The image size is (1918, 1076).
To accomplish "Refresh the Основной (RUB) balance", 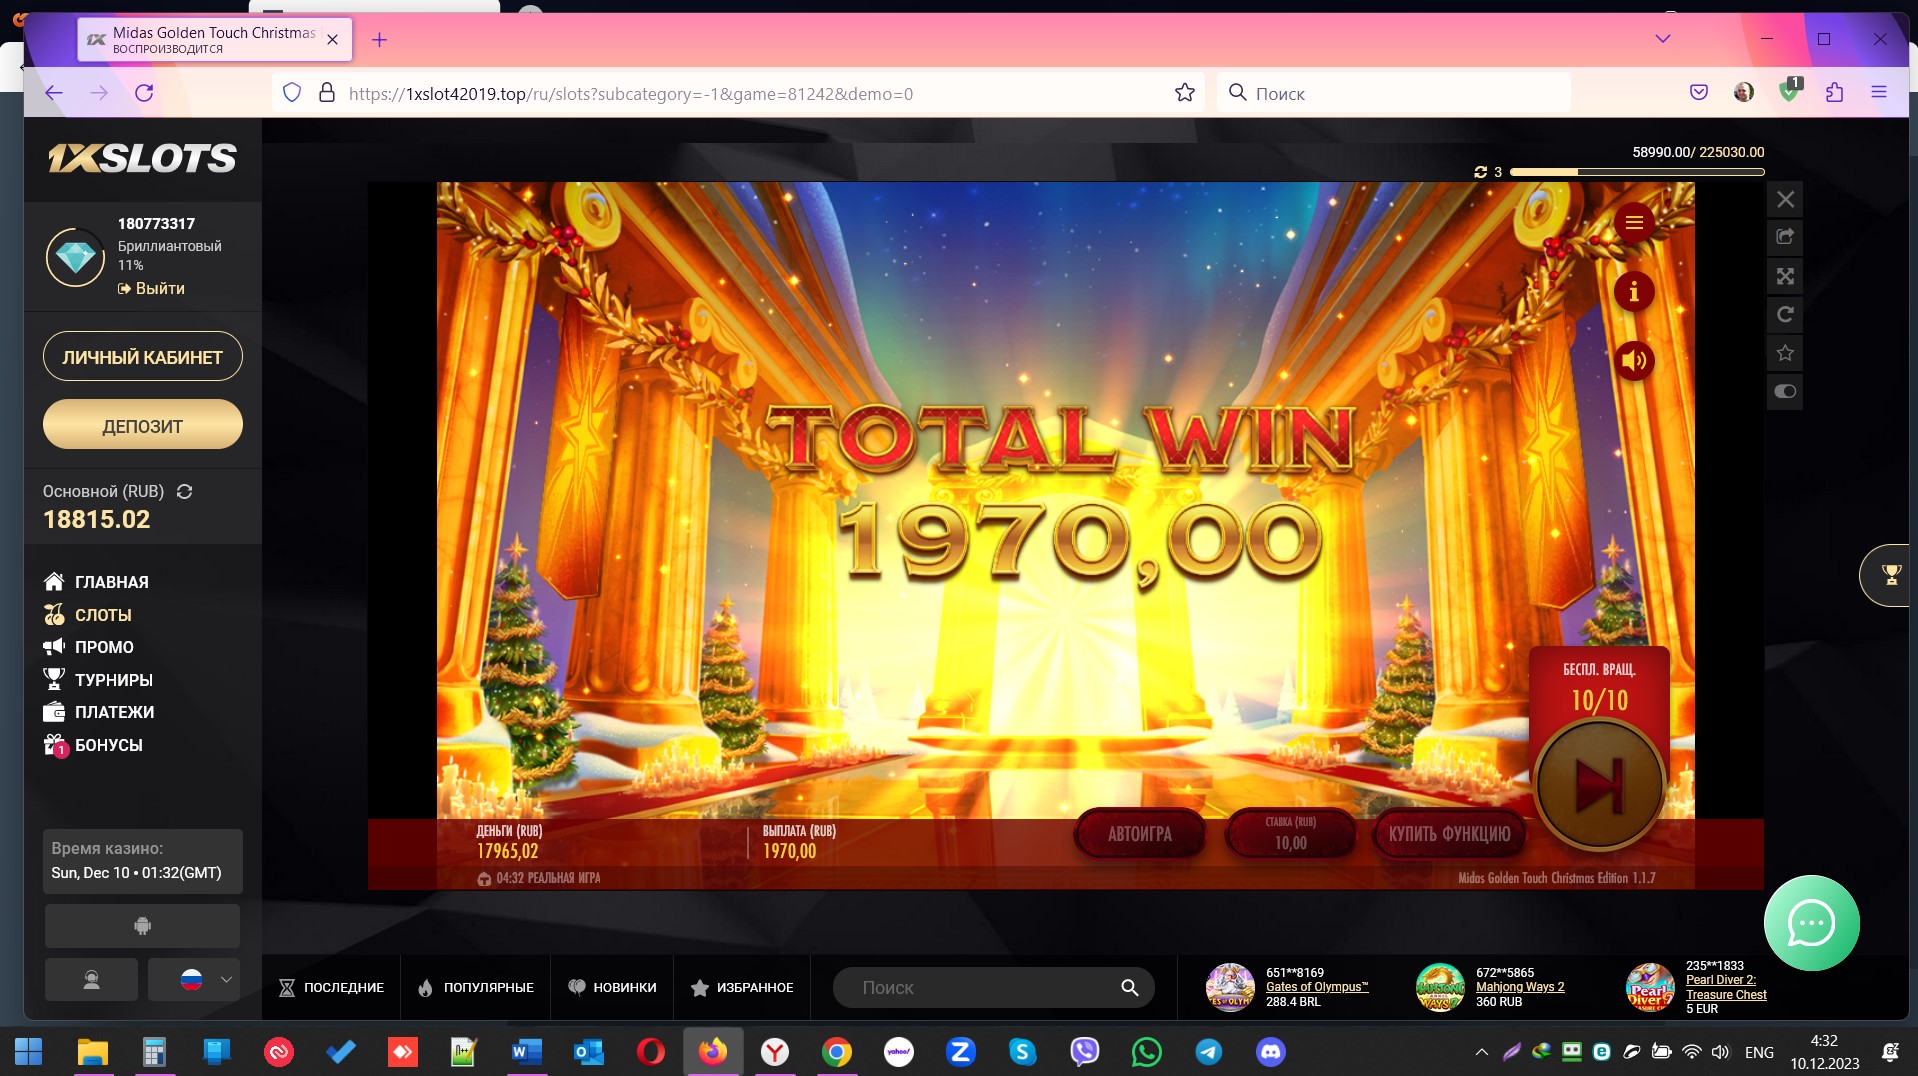I will [184, 492].
